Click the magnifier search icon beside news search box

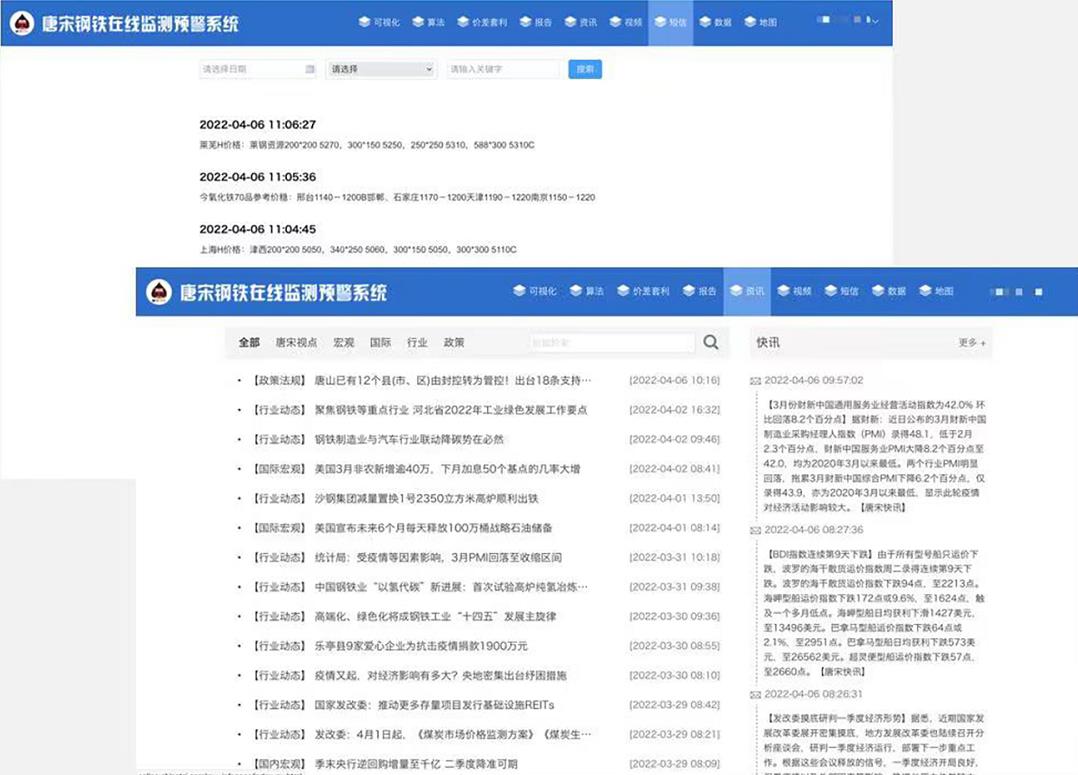tap(710, 342)
